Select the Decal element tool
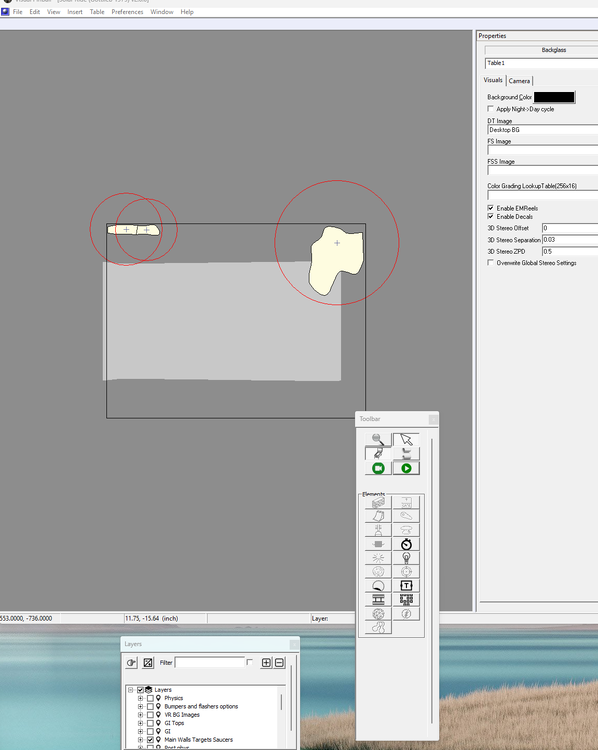 [x=378, y=585]
